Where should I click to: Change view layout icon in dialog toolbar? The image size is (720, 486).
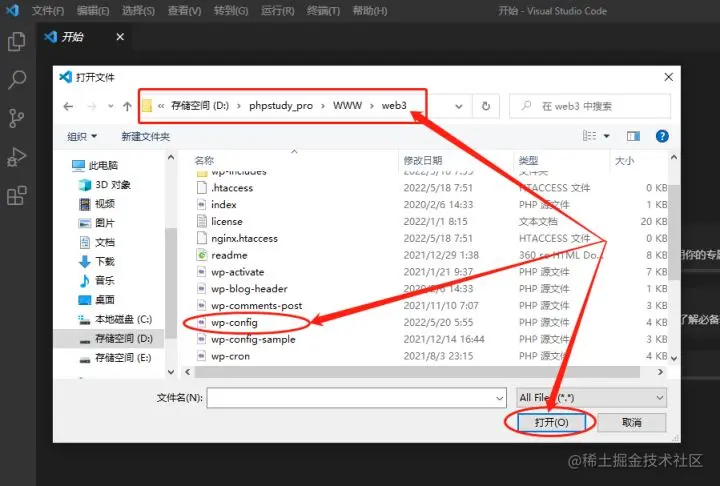589,136
